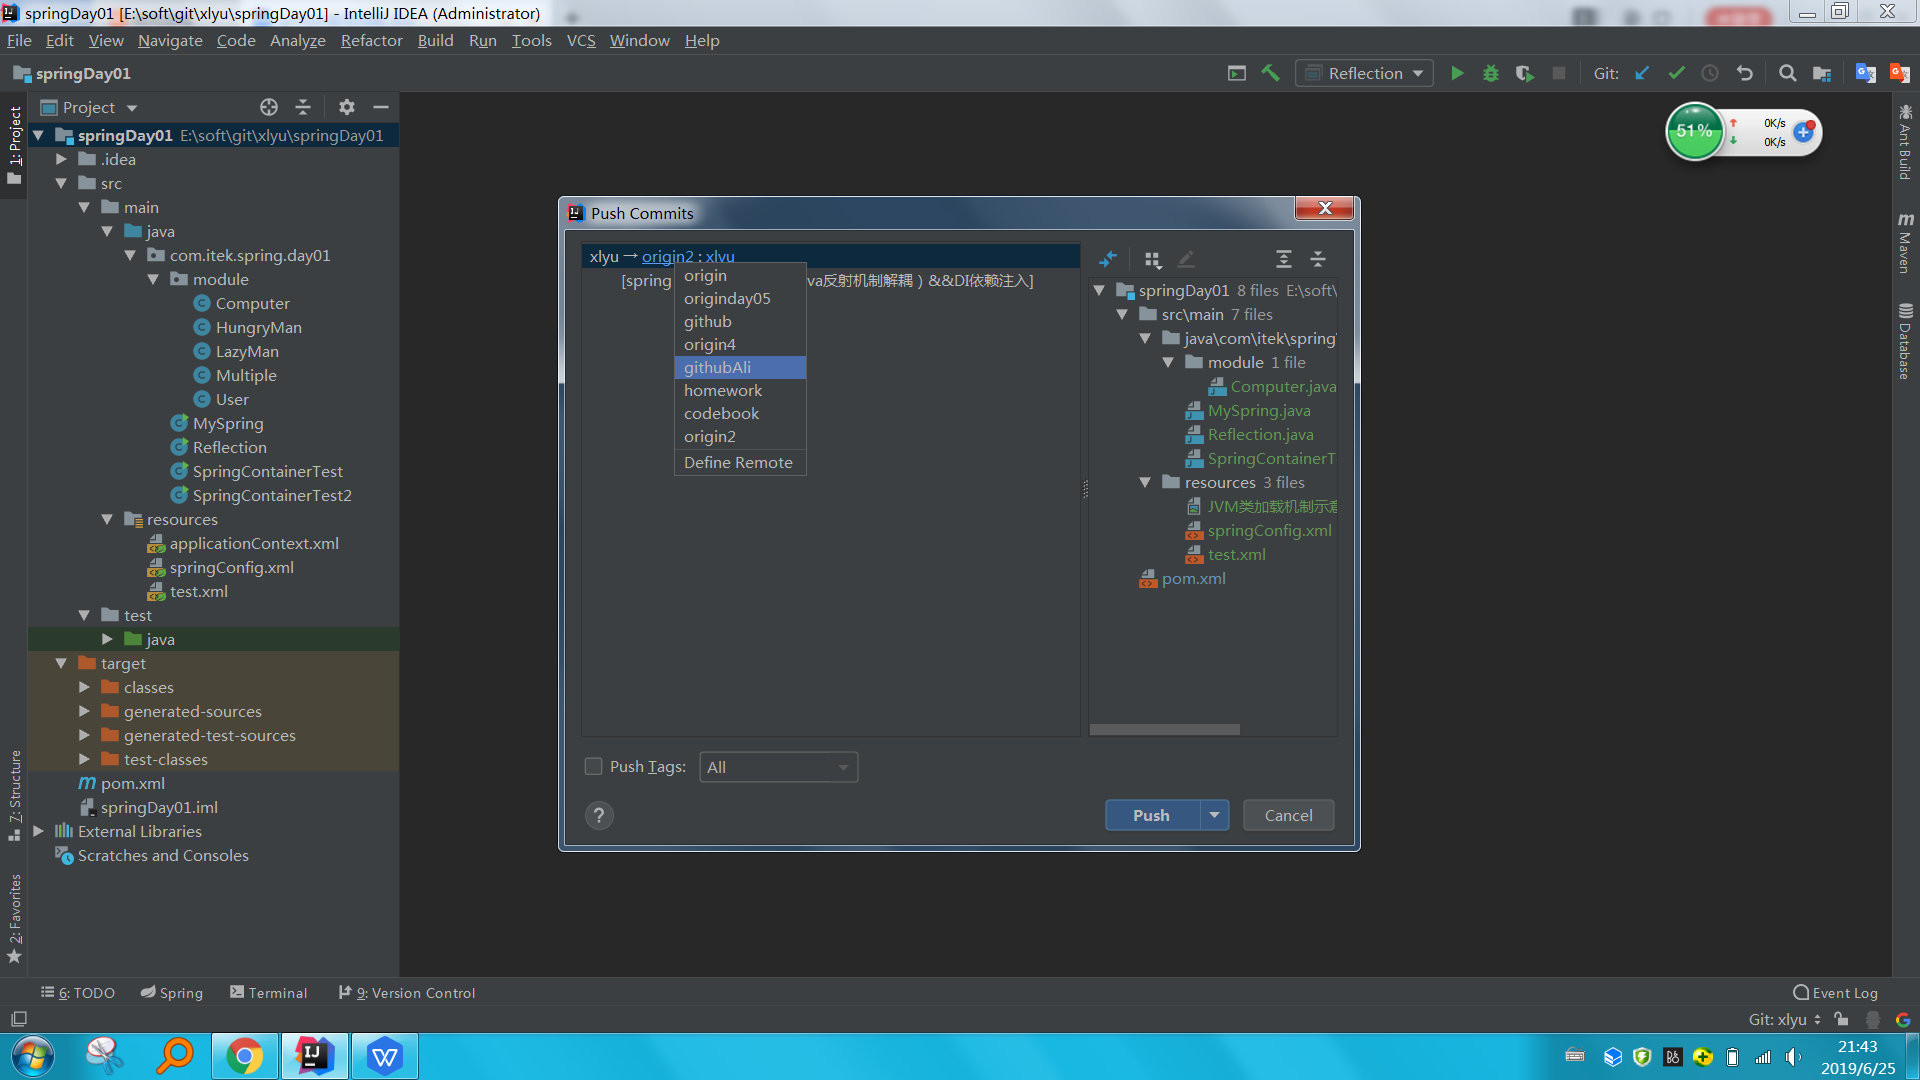Click Group by directory icon in push dialog
1920x1080 pixels.
[1152, 259]
